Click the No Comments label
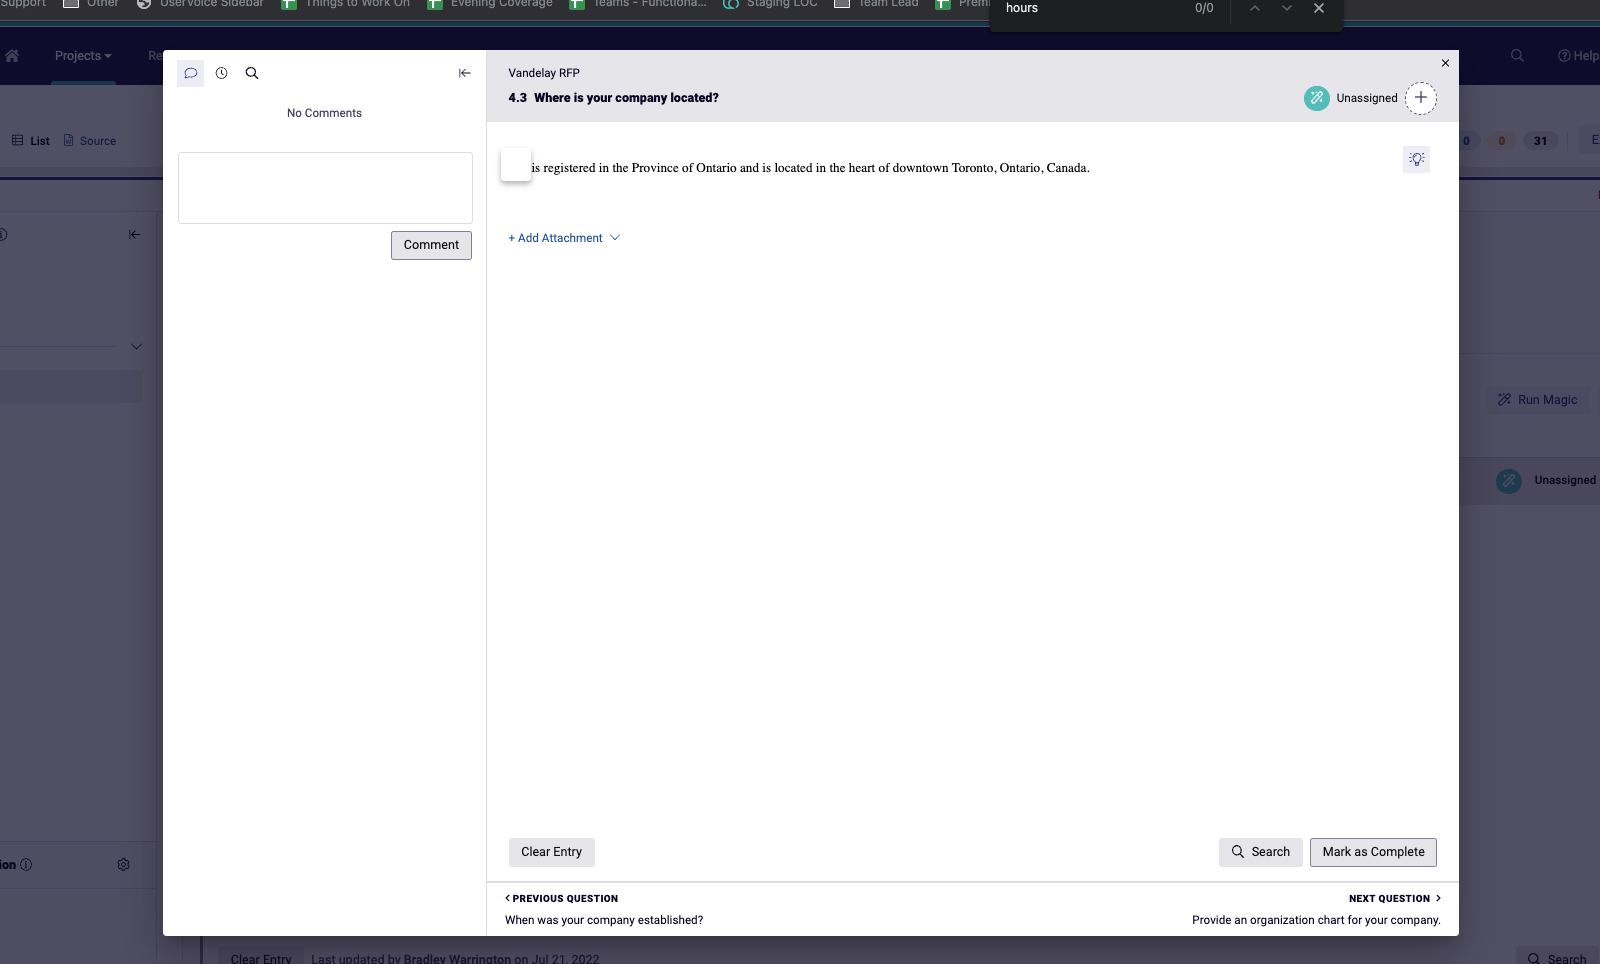Screen dimensions: 1600x964 pyautogui.click(x=324, y=113)
